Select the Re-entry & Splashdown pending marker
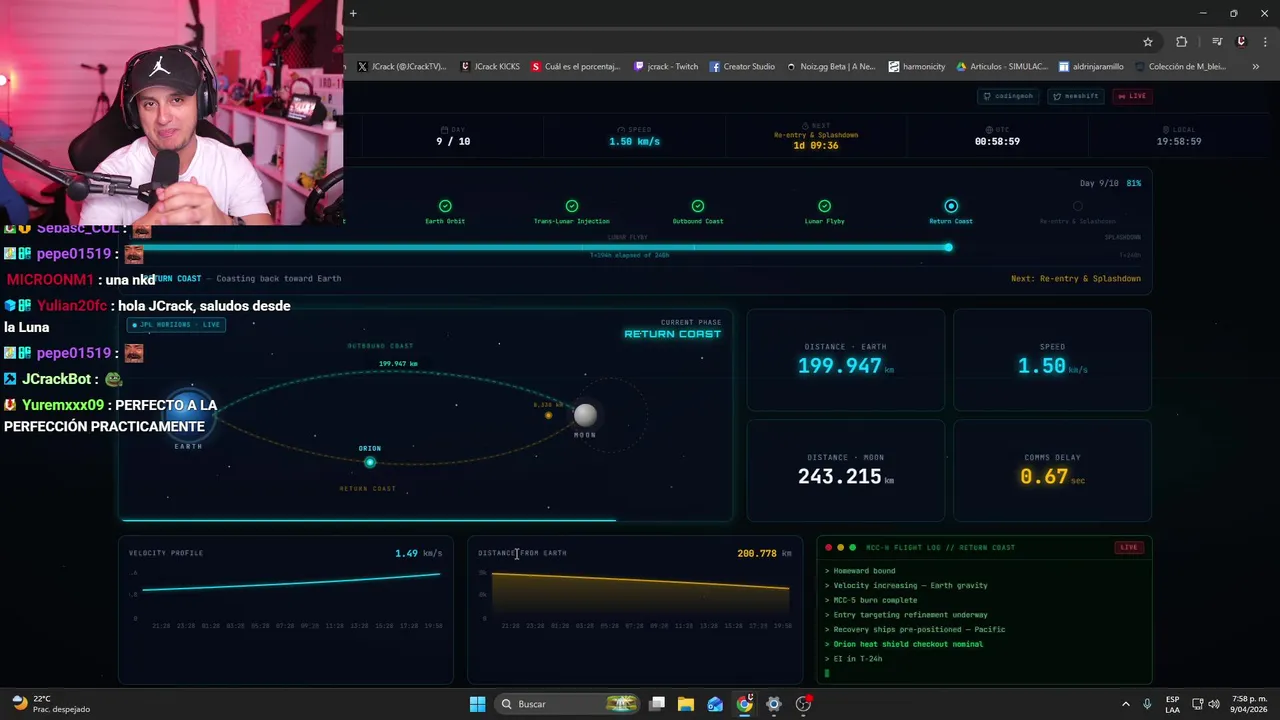 coord(1077,206)
